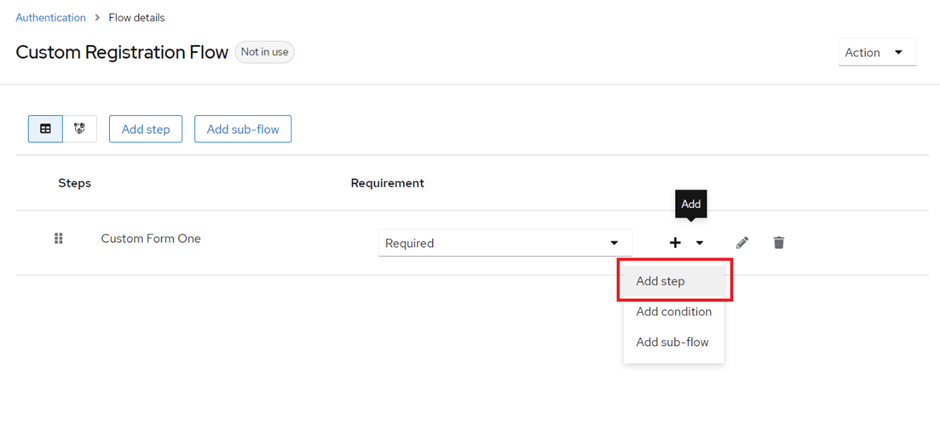Click the Steps column header
Image resolution: width=940 pixels, height=426 pixels.
74,183
